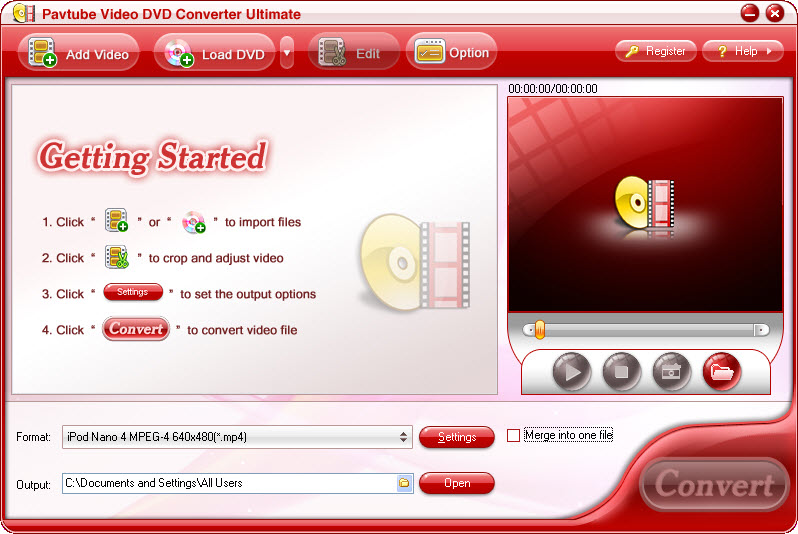The height and width of the screenshot is (534, 798).
Task: Take a snapshot with camera icon
Action: click(x=671, y=372)
